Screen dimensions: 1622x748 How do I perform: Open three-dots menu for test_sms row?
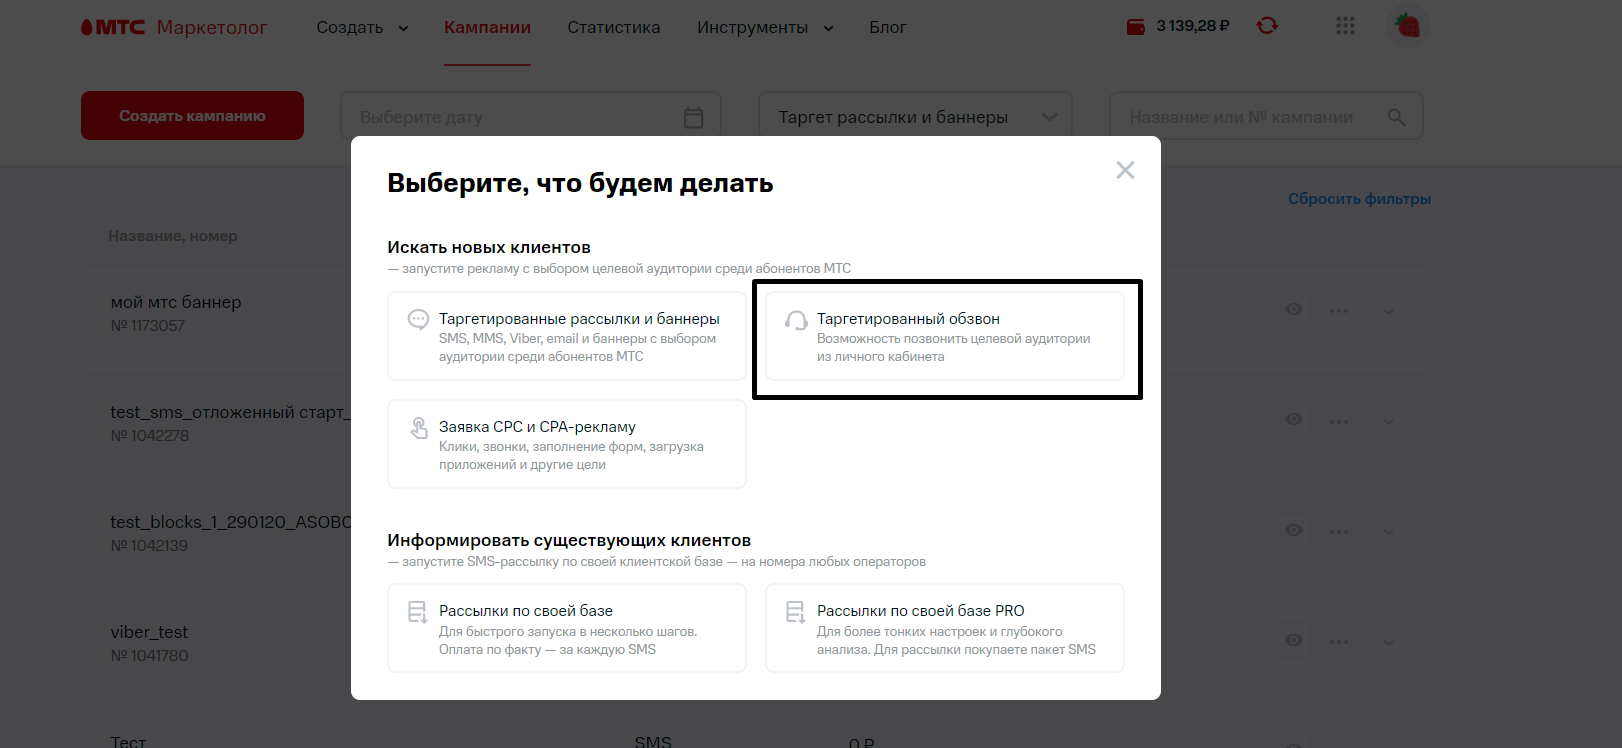tap(1339, 421)
